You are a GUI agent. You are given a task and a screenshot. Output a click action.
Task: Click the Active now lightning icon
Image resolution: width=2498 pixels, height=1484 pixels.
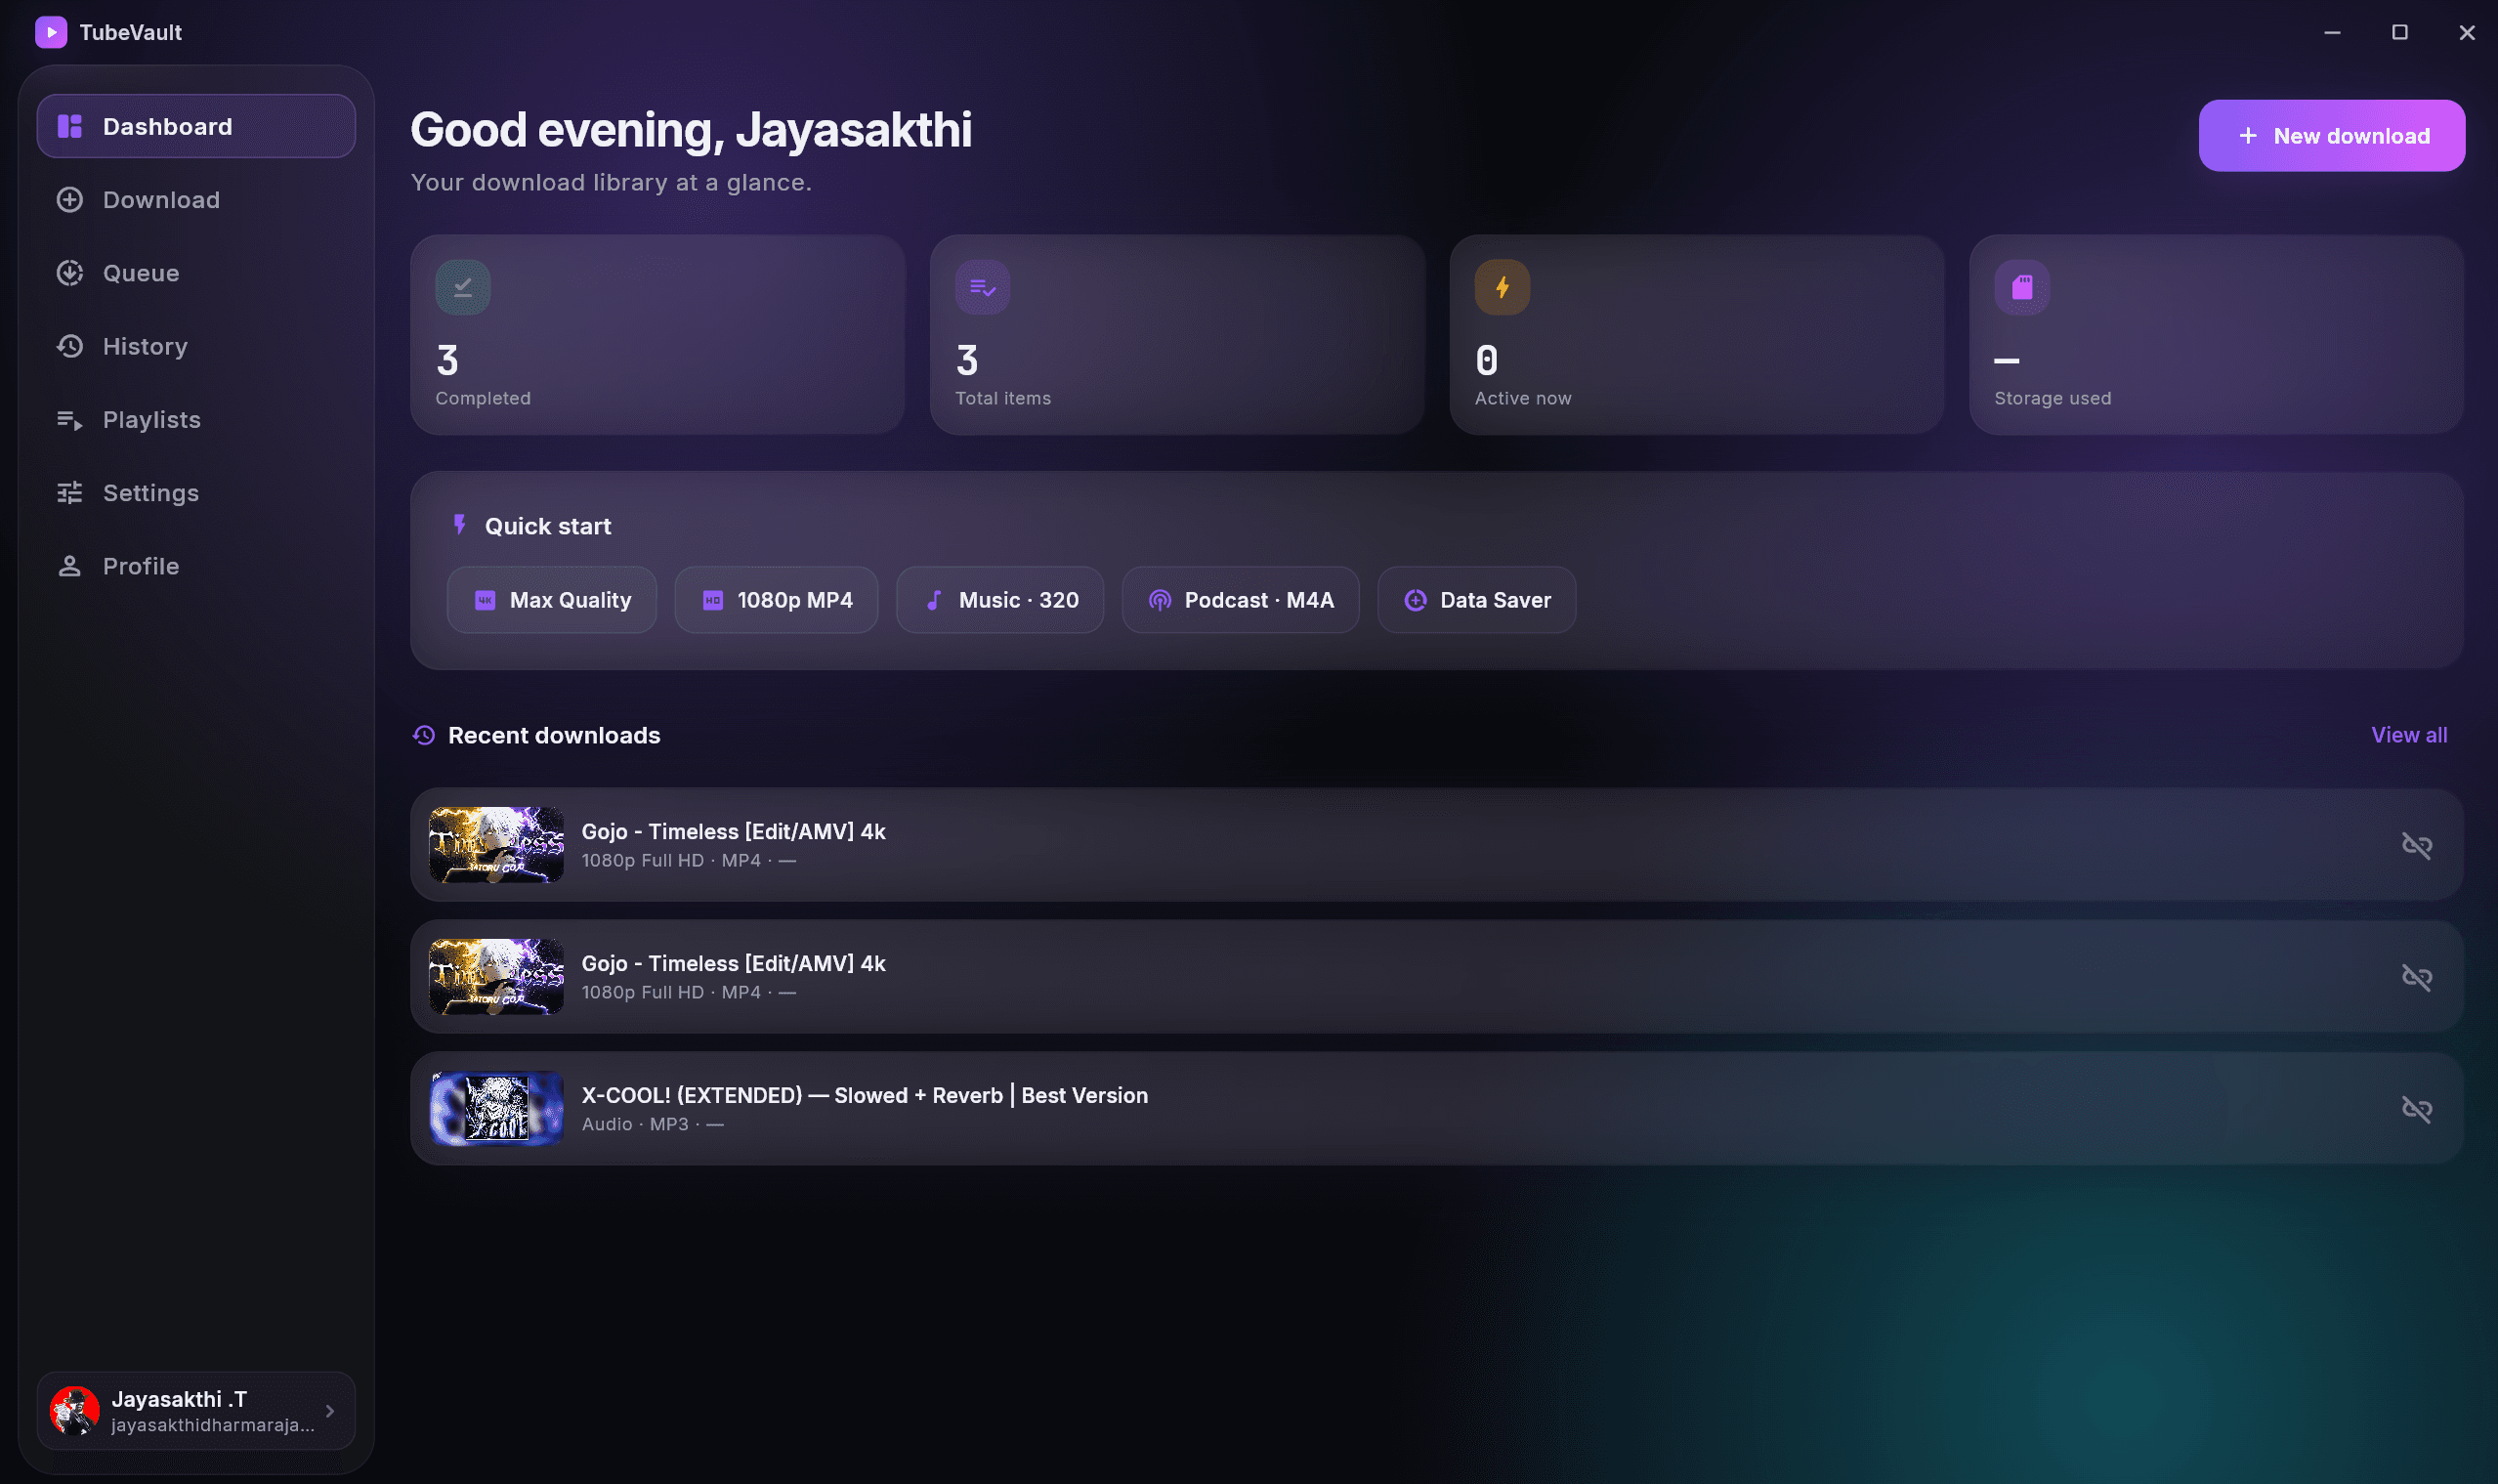tap(1502, 287)
